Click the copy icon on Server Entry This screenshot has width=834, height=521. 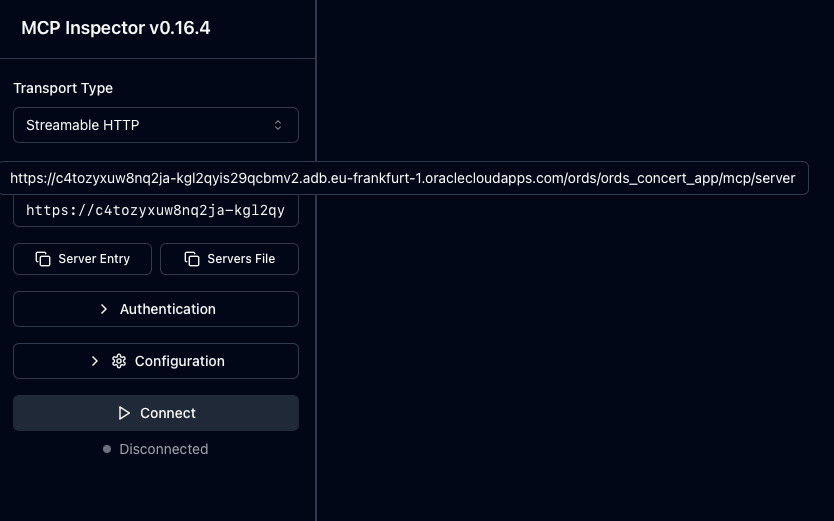43,259
